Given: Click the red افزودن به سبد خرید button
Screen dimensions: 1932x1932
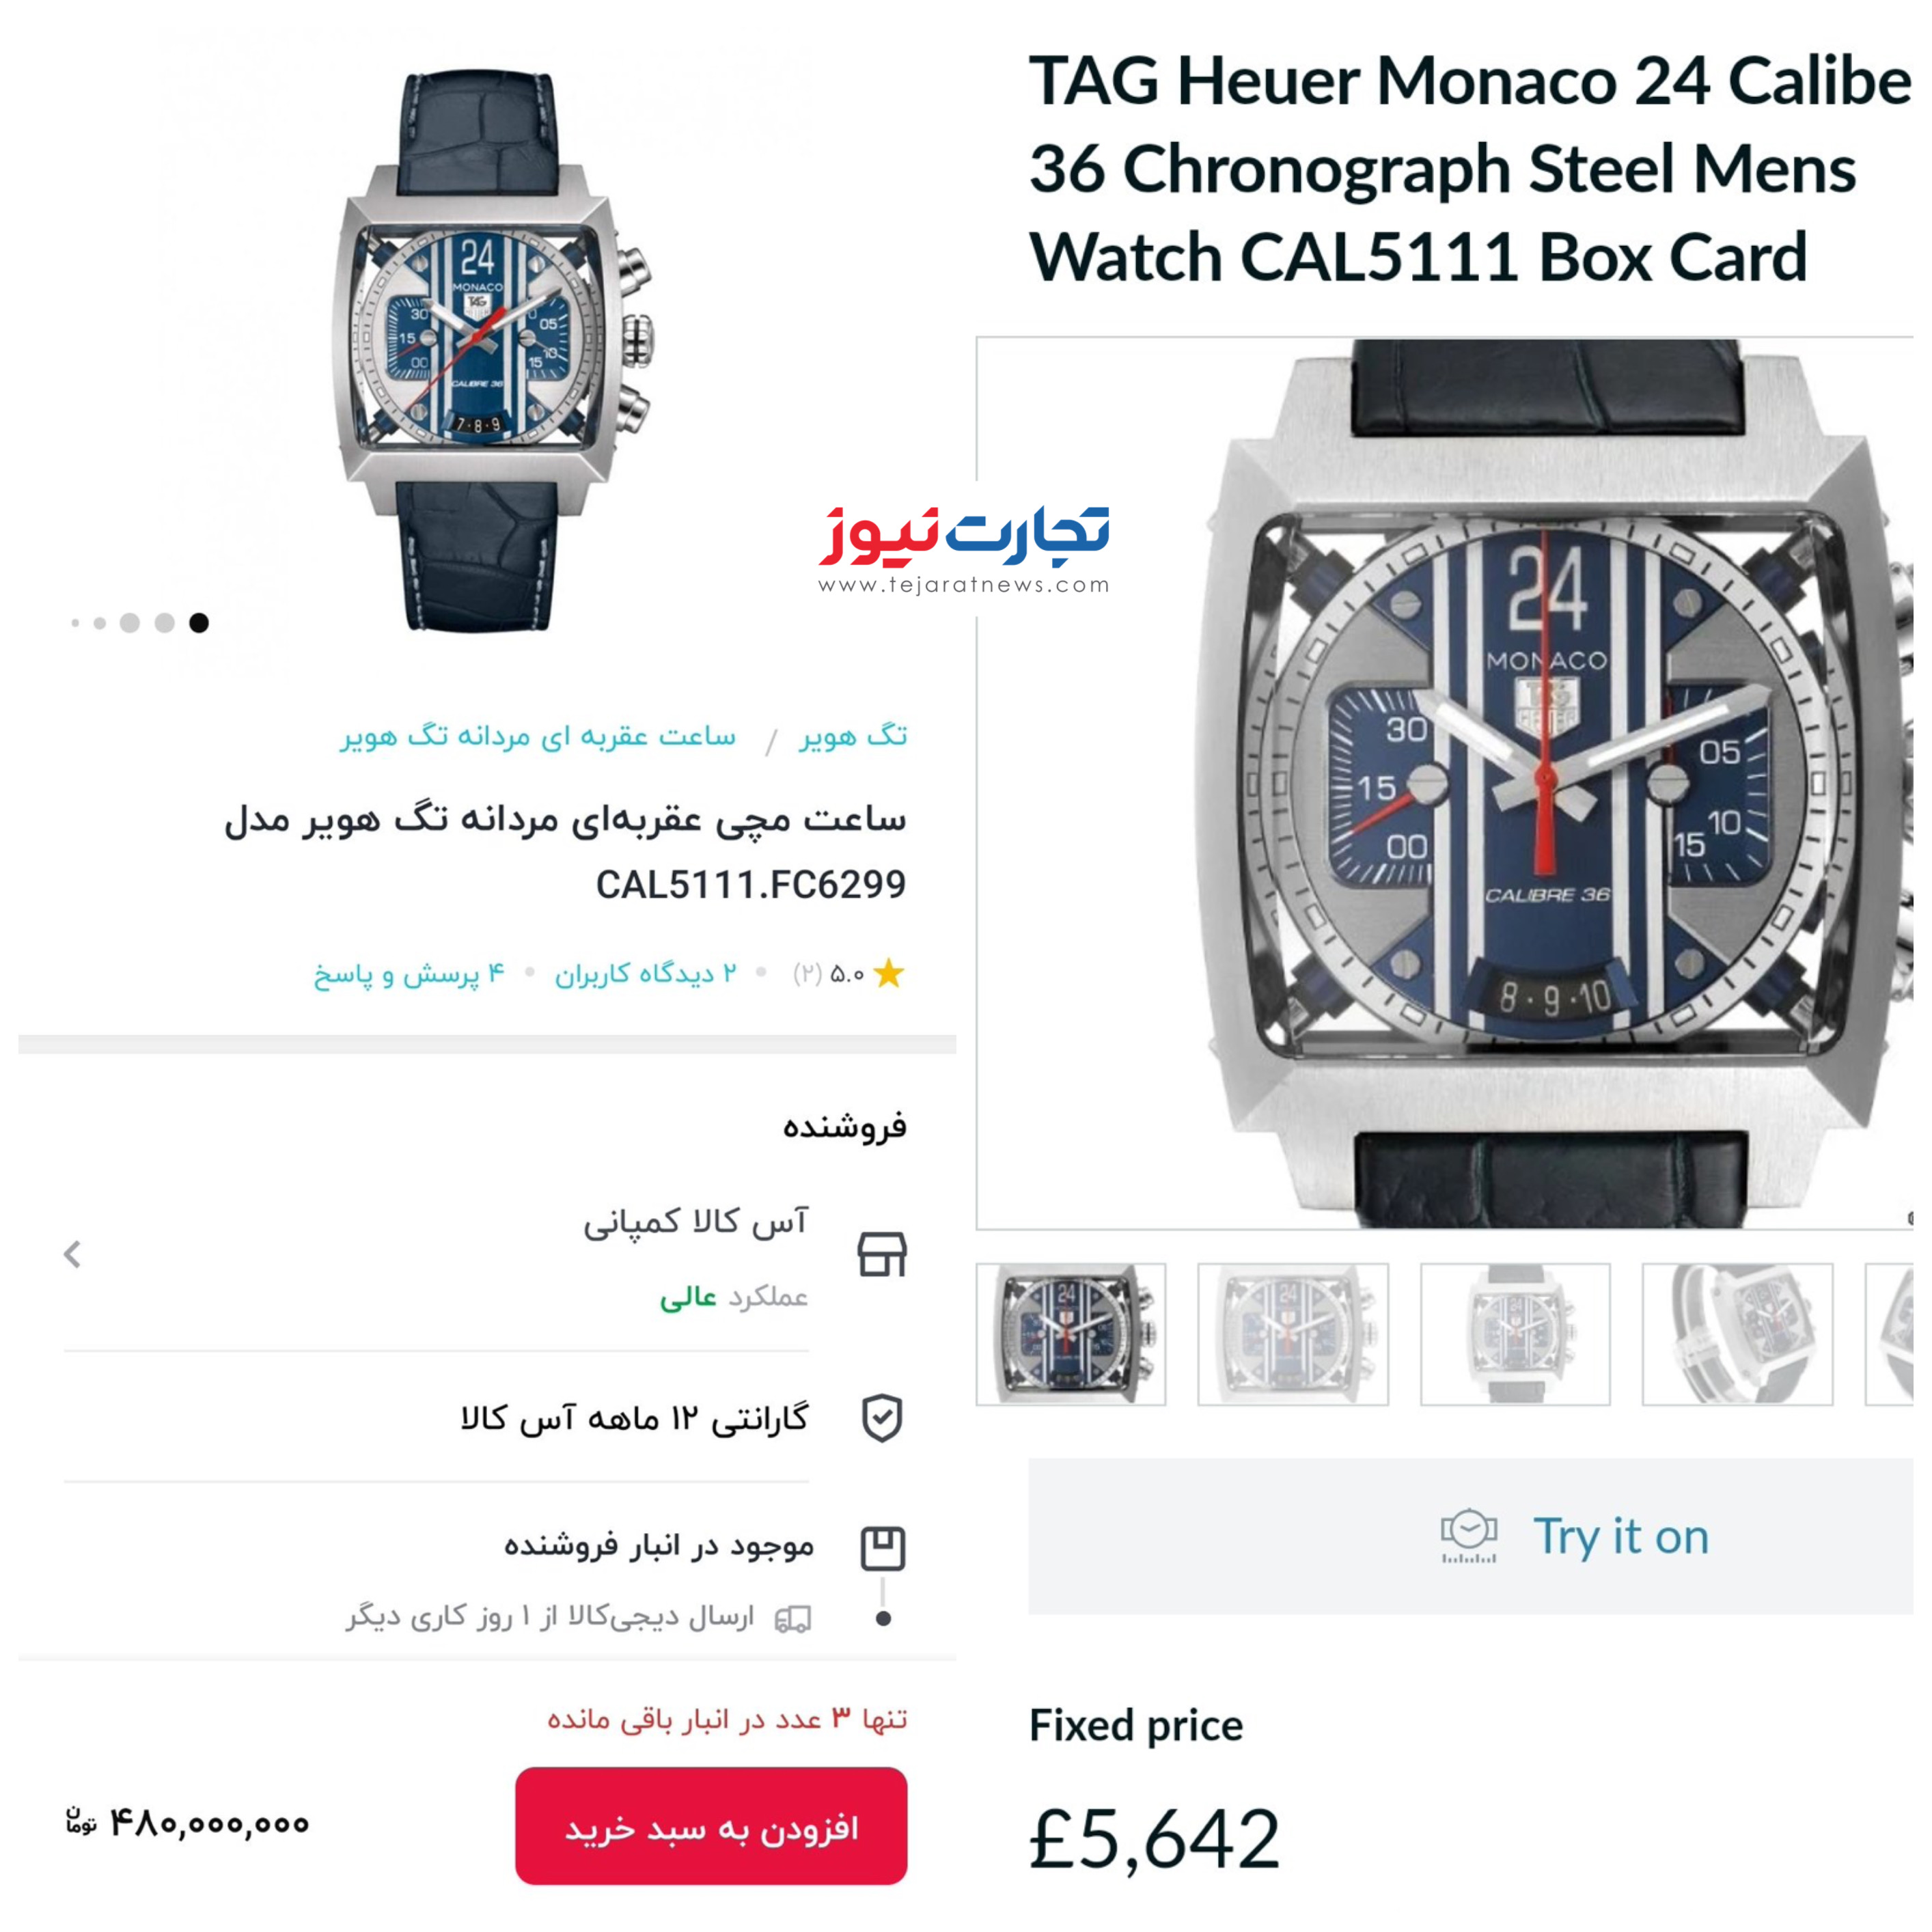Looking at the screenshot, I should [711, 1826].
